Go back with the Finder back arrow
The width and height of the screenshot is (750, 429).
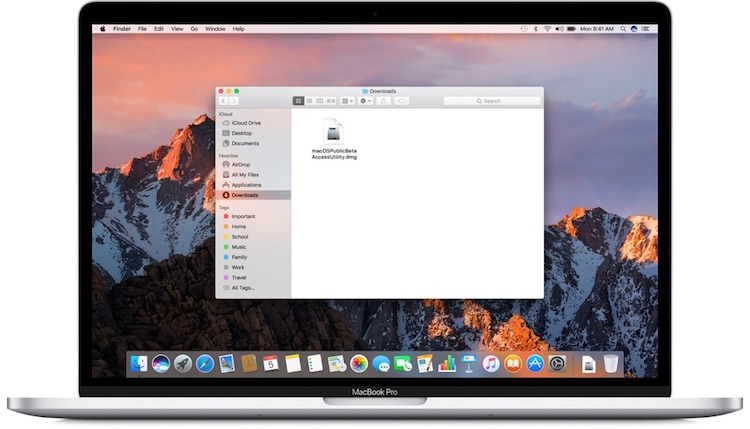tap(224, 101)
